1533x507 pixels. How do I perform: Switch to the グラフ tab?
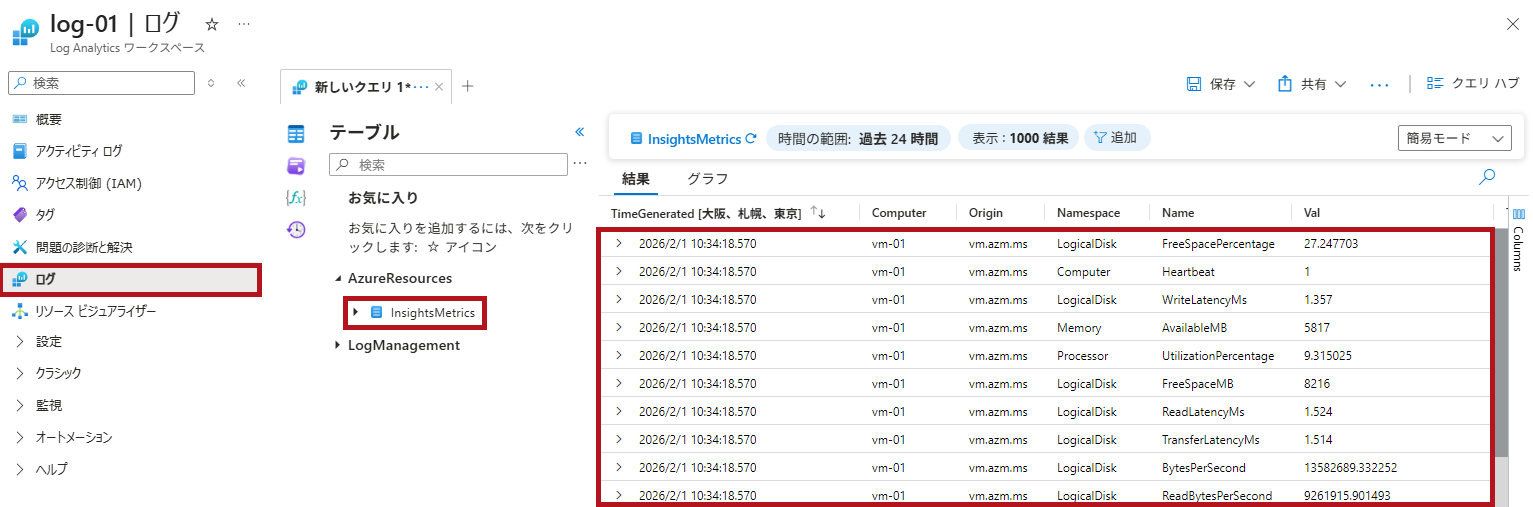coord(707,179)
